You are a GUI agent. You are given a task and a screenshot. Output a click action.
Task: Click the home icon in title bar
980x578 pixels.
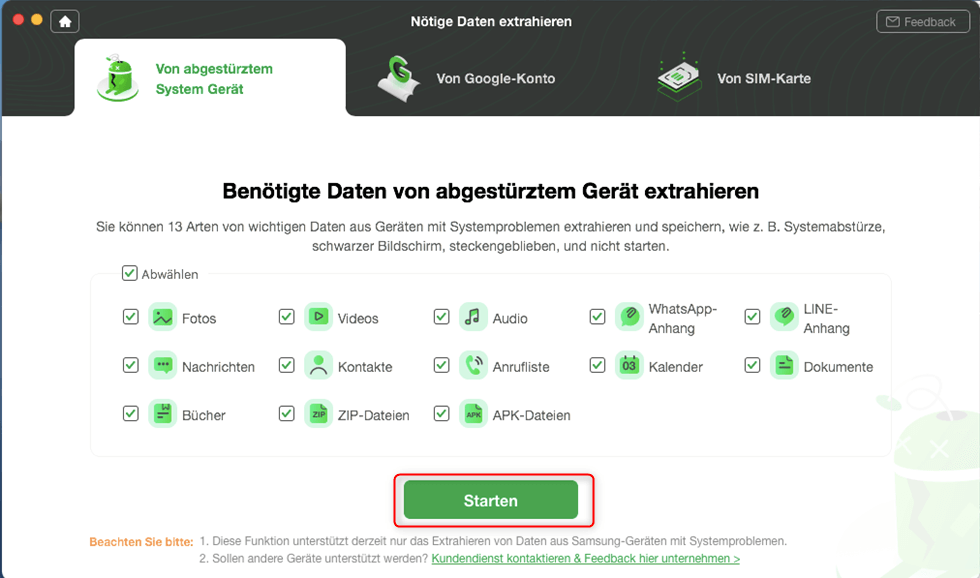click(x=64, y=21)
